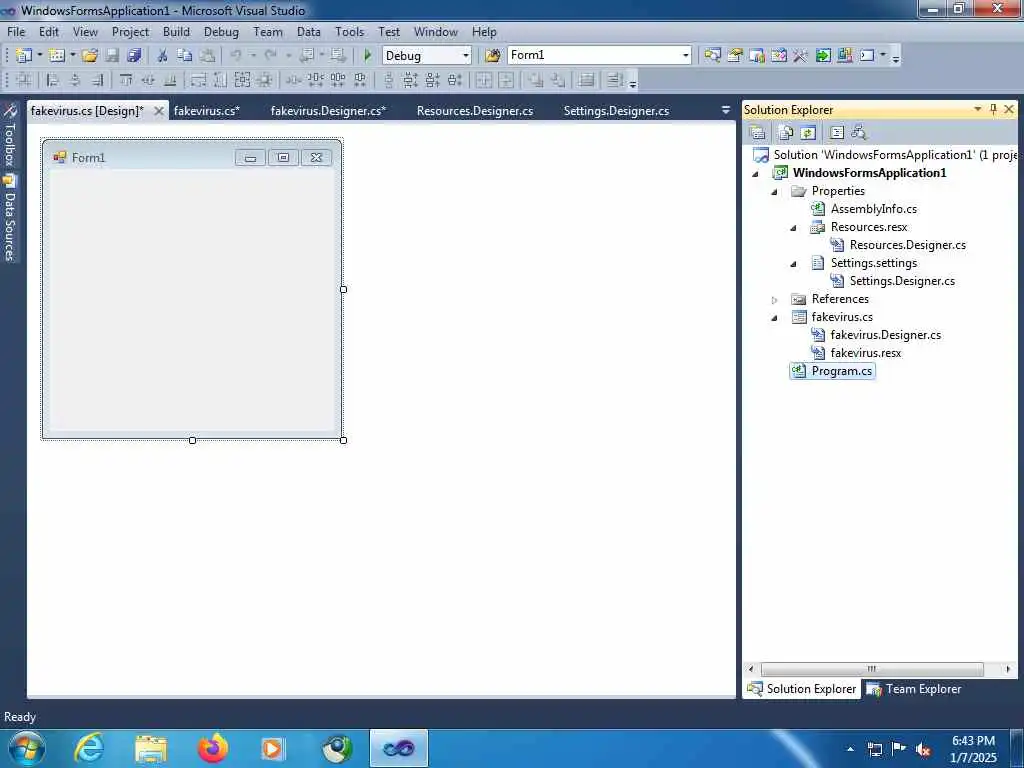Switch to the fakevirus.Designer.cs* tab
The height and width of the screenshot is (768, 1024).
pos(328,110)
